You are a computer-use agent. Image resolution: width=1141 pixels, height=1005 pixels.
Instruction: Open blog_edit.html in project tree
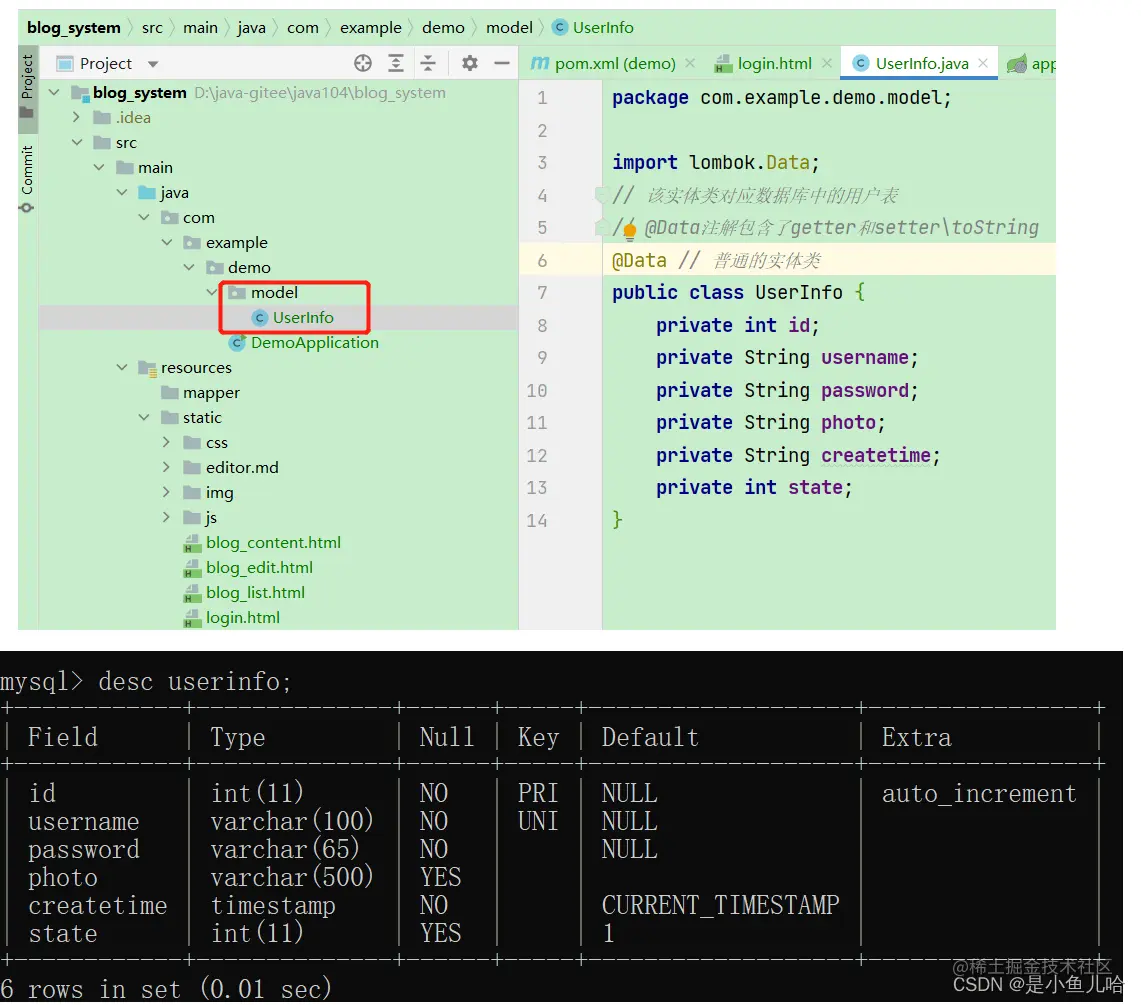click(x=259, y=568)
